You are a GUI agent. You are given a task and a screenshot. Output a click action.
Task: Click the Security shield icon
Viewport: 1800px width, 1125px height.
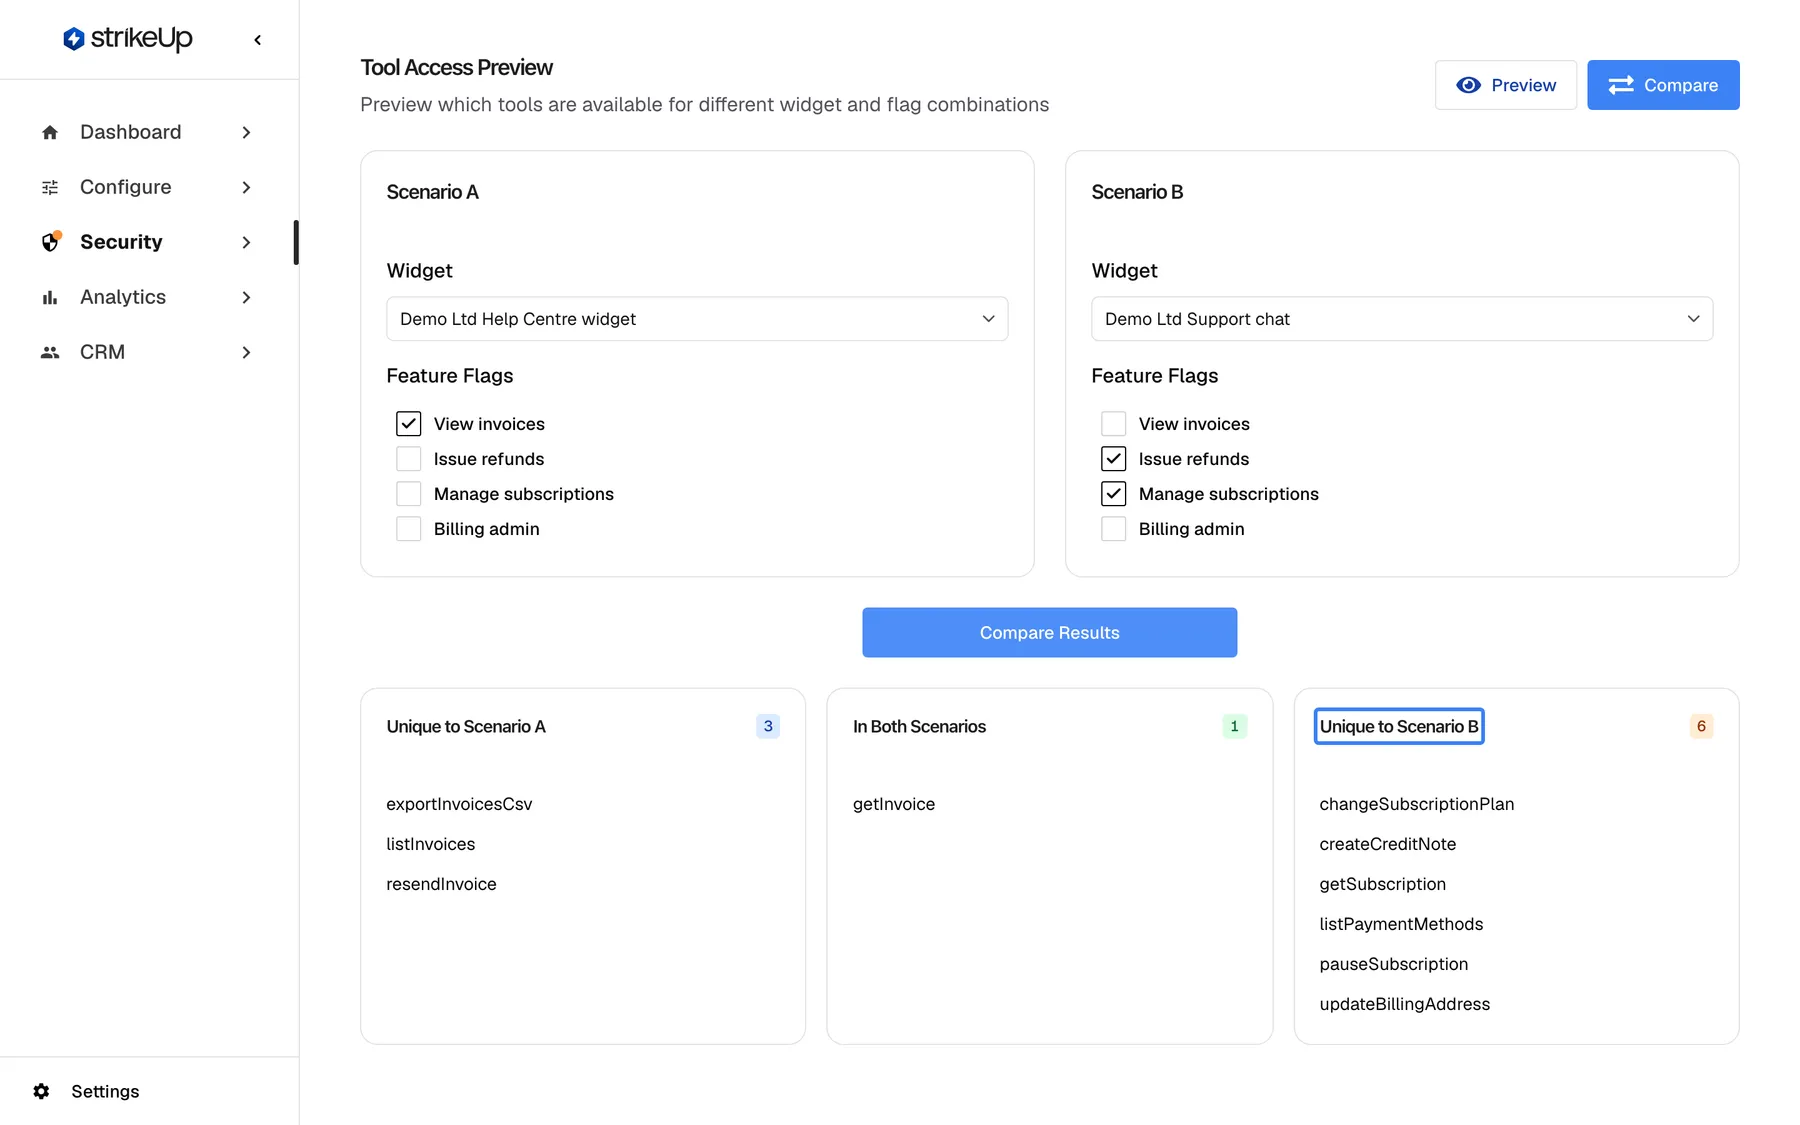click(51, 241)
